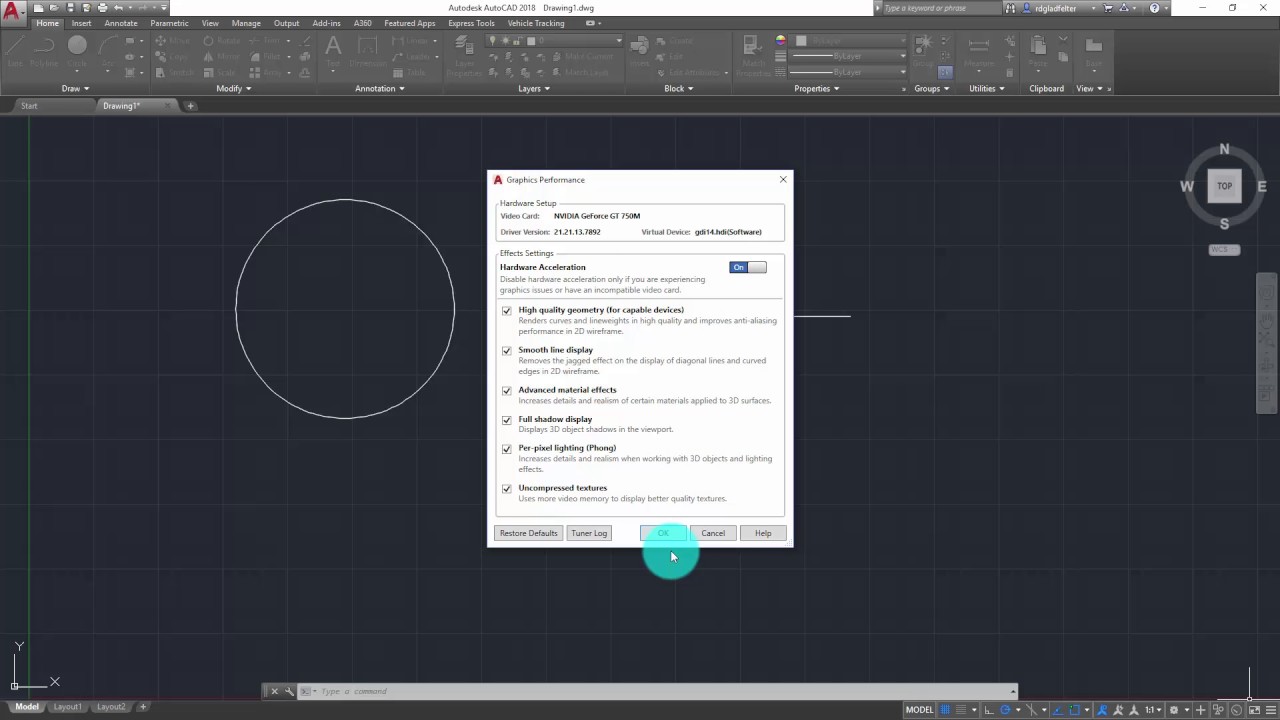Viewport: 1280px width, 720px height.
Task: Expand the Properties panel dropdown
Action: pyautogui.click(x=817, y=89)
